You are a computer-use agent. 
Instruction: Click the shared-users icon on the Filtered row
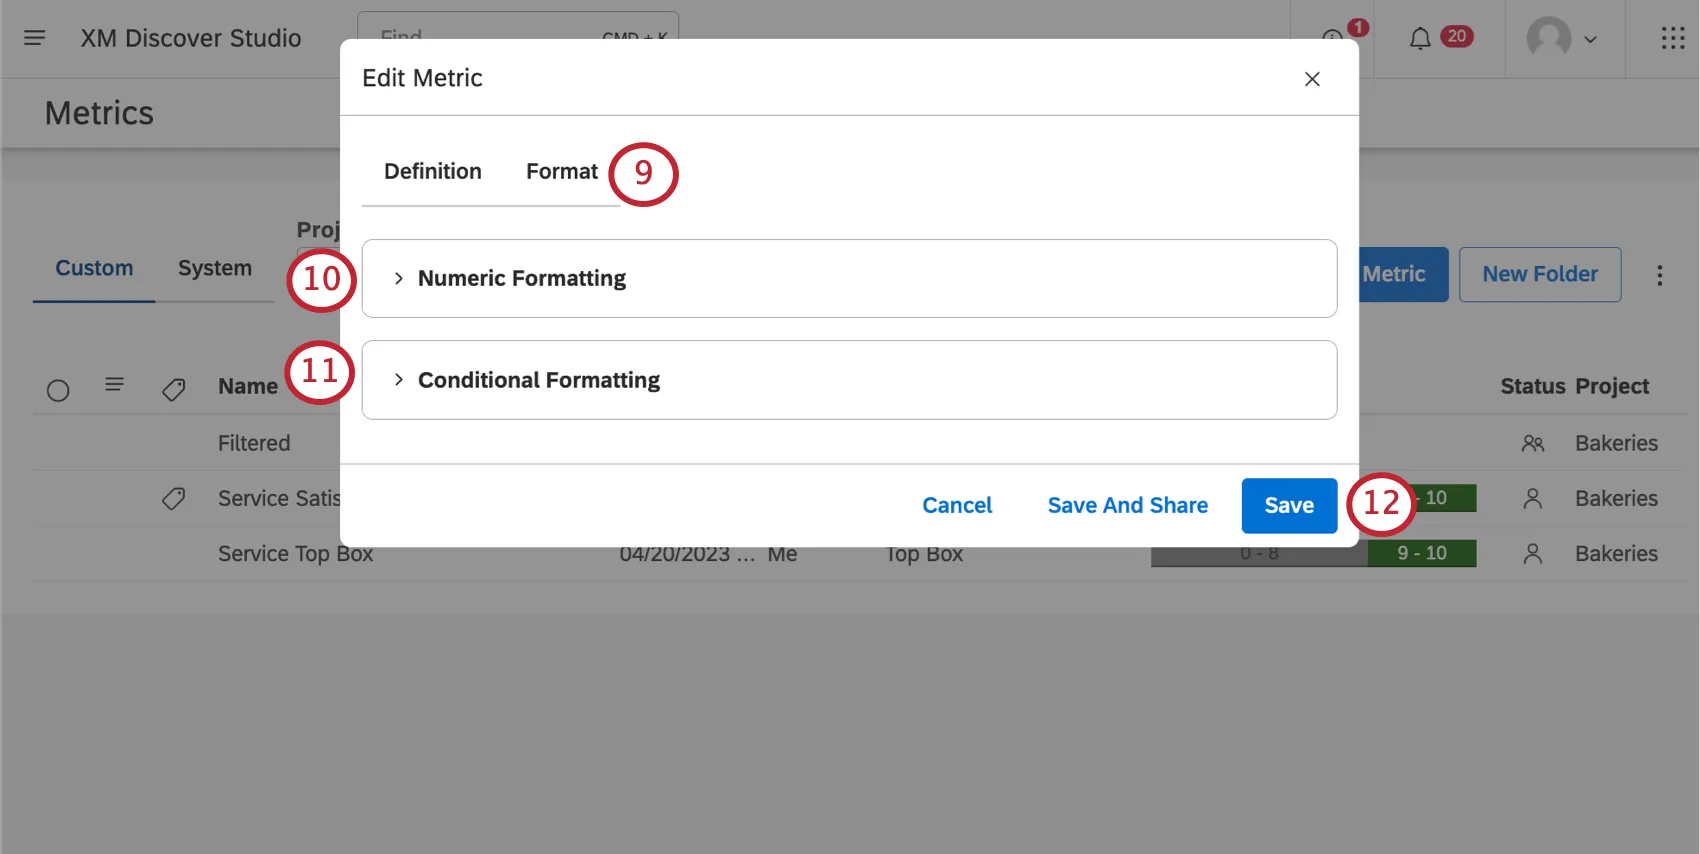coord(1533,443)
